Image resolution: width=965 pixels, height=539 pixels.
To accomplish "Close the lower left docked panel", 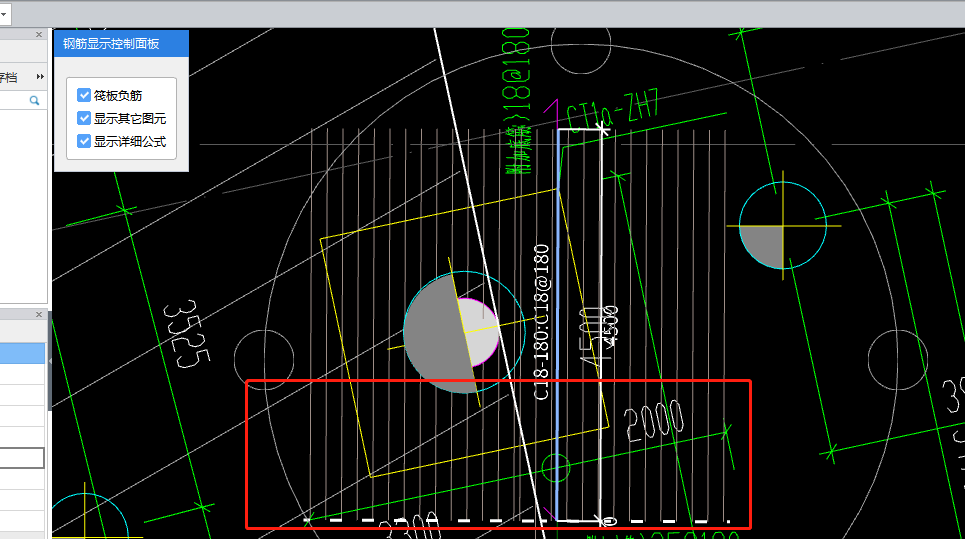I will 39,314.
